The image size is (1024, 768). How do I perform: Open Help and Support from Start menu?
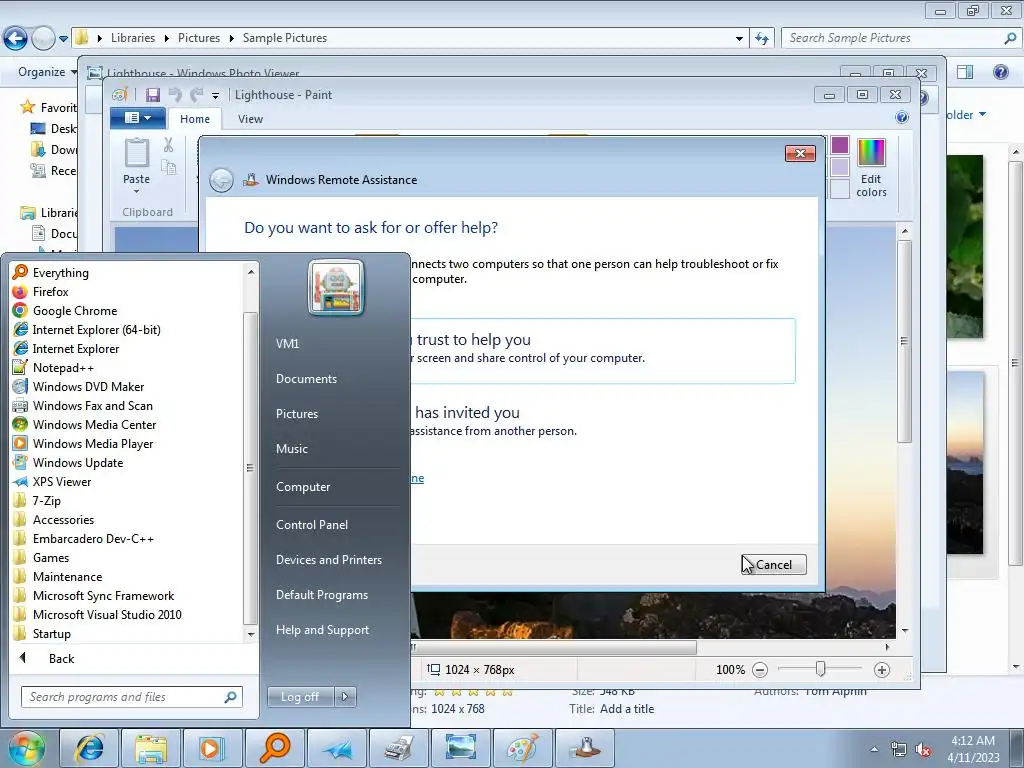322,630
